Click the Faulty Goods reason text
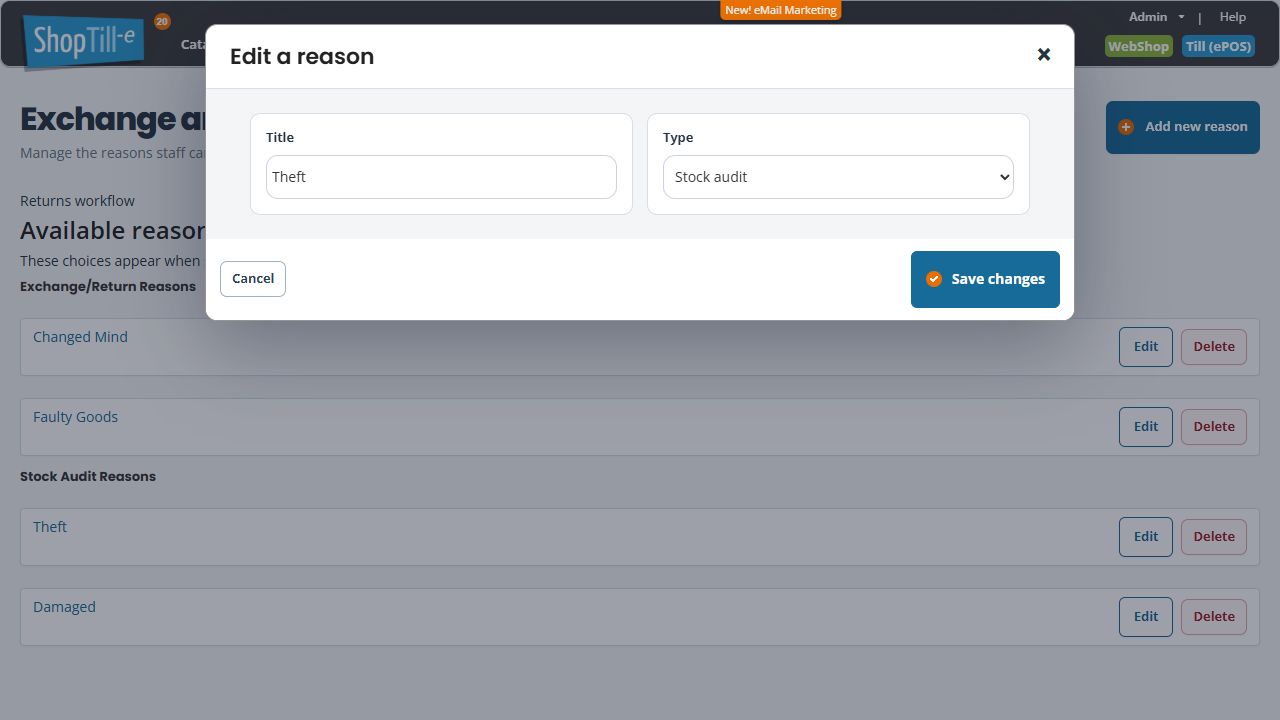Image resolution: width=1280 pixels, height=720 pixels. (x=75, y=417)
